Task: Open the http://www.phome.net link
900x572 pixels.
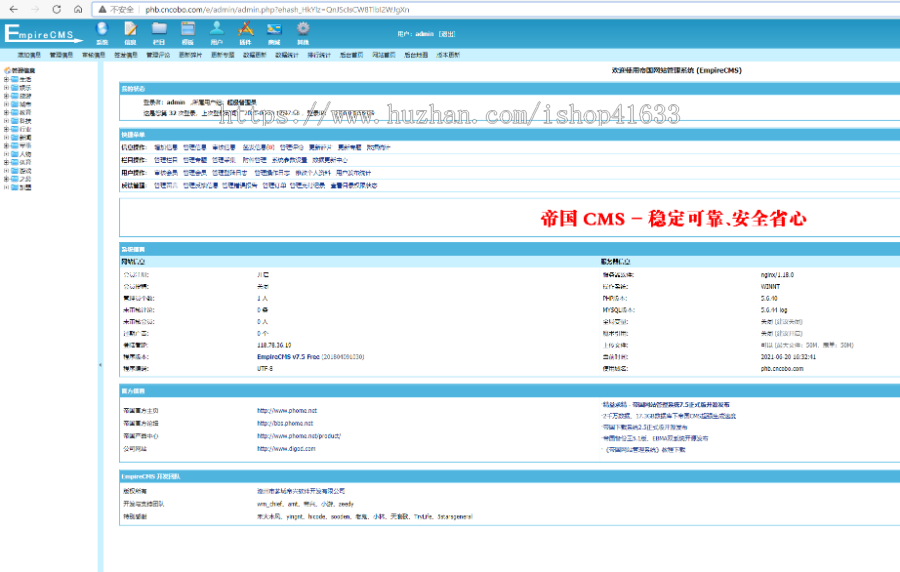Action: [x=287, y=411]
